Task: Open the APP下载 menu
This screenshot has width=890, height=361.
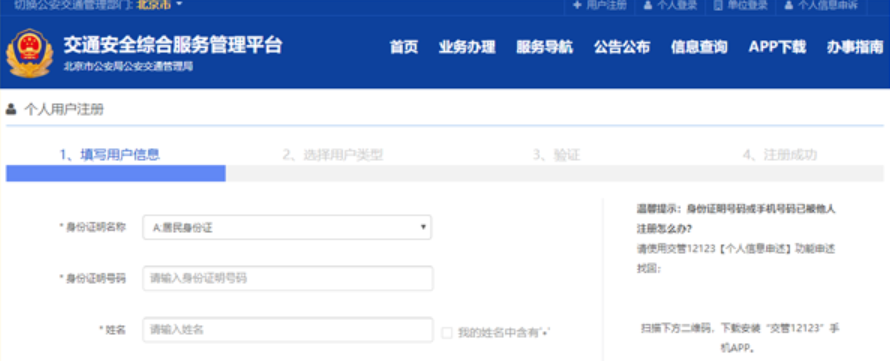Action: [x=777, y=47]
